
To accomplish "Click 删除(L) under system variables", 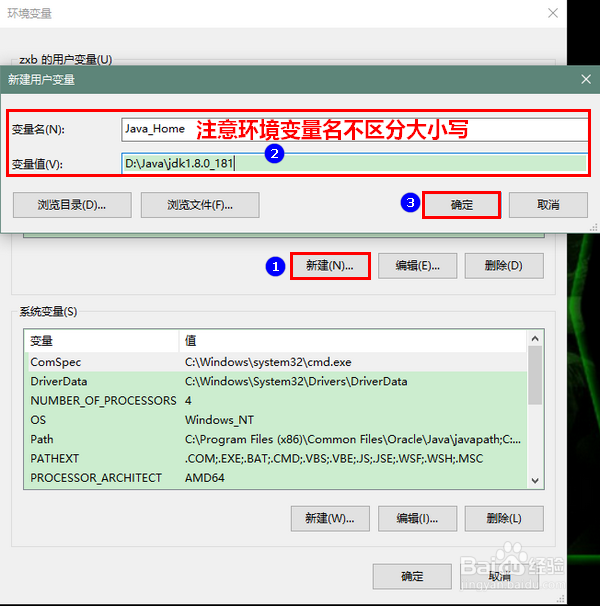I will tap(504, 518).
